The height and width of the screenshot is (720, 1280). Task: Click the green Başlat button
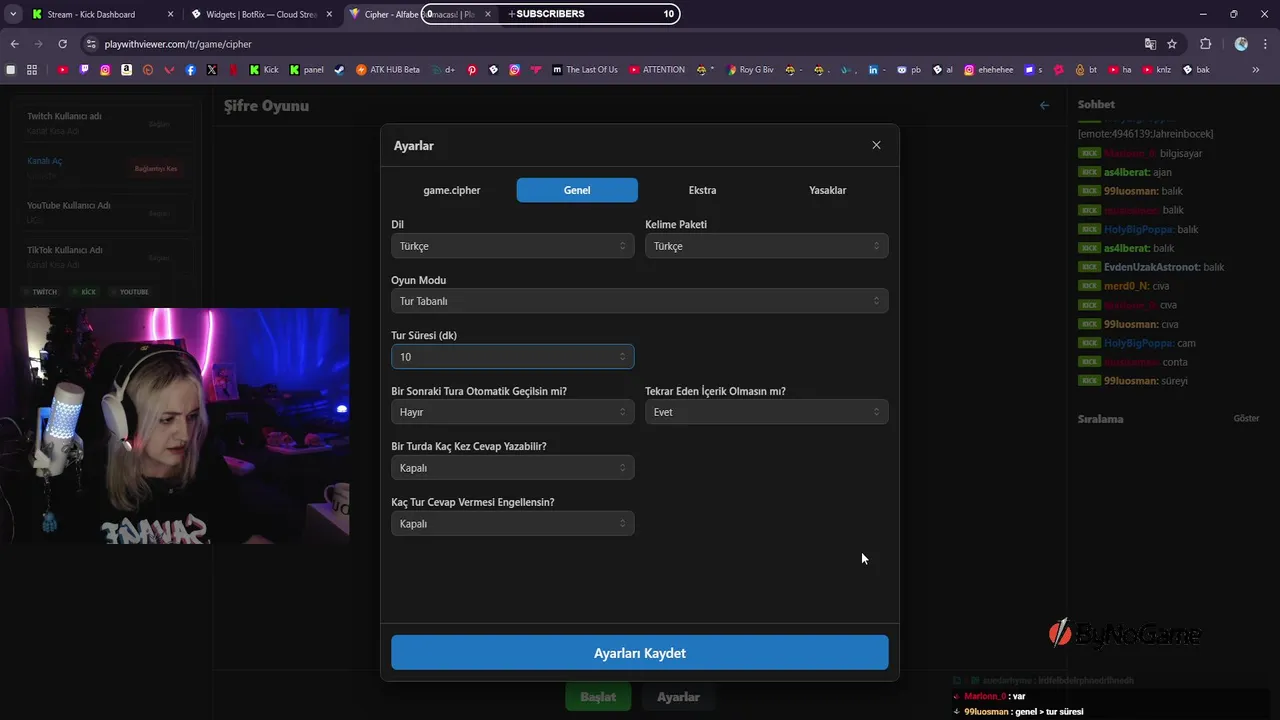(x=598, y=697)
